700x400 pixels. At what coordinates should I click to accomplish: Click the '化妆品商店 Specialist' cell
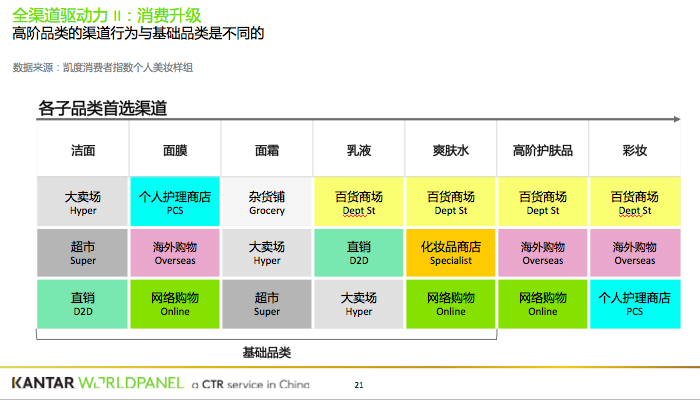(x=451, y=253)
